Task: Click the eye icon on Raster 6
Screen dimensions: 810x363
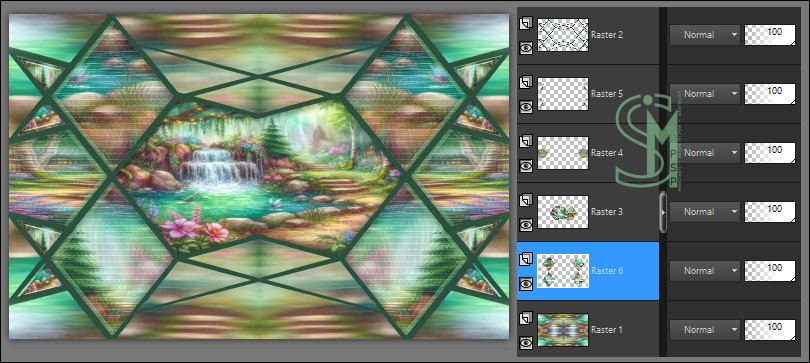Action: point(526,283)
